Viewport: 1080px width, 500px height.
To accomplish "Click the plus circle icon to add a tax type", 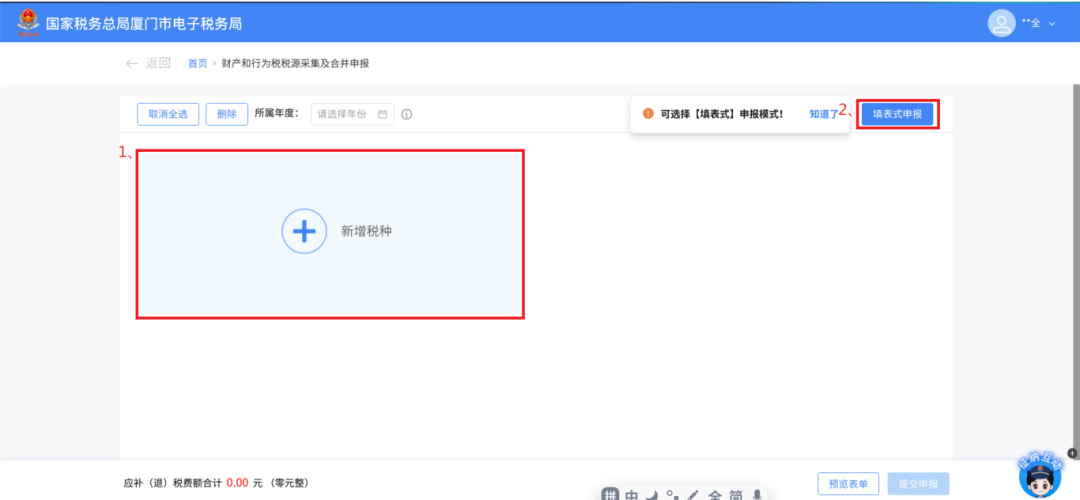I will (304, 231).
